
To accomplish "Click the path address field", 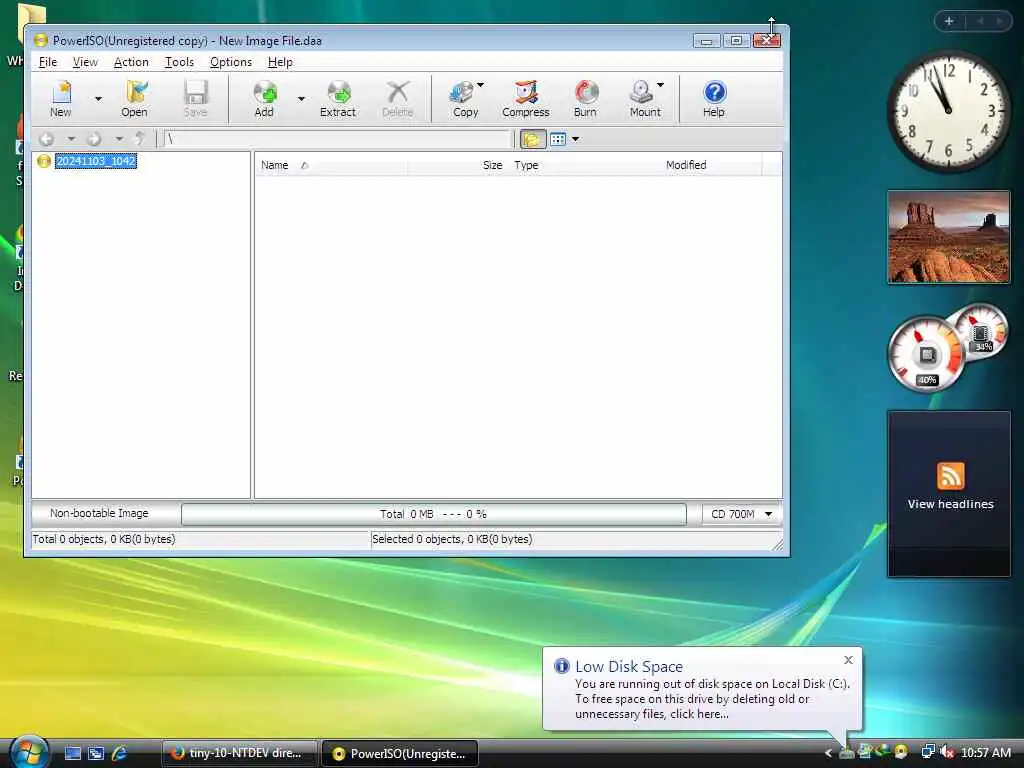I will pyautogui.click(x=337, y=139).
